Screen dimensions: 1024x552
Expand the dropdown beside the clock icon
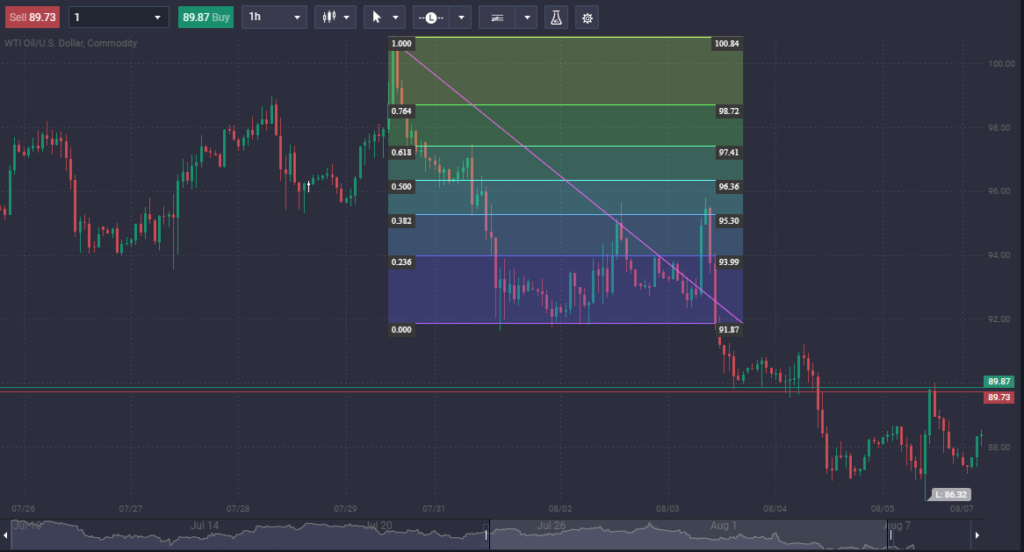point(461,17)
